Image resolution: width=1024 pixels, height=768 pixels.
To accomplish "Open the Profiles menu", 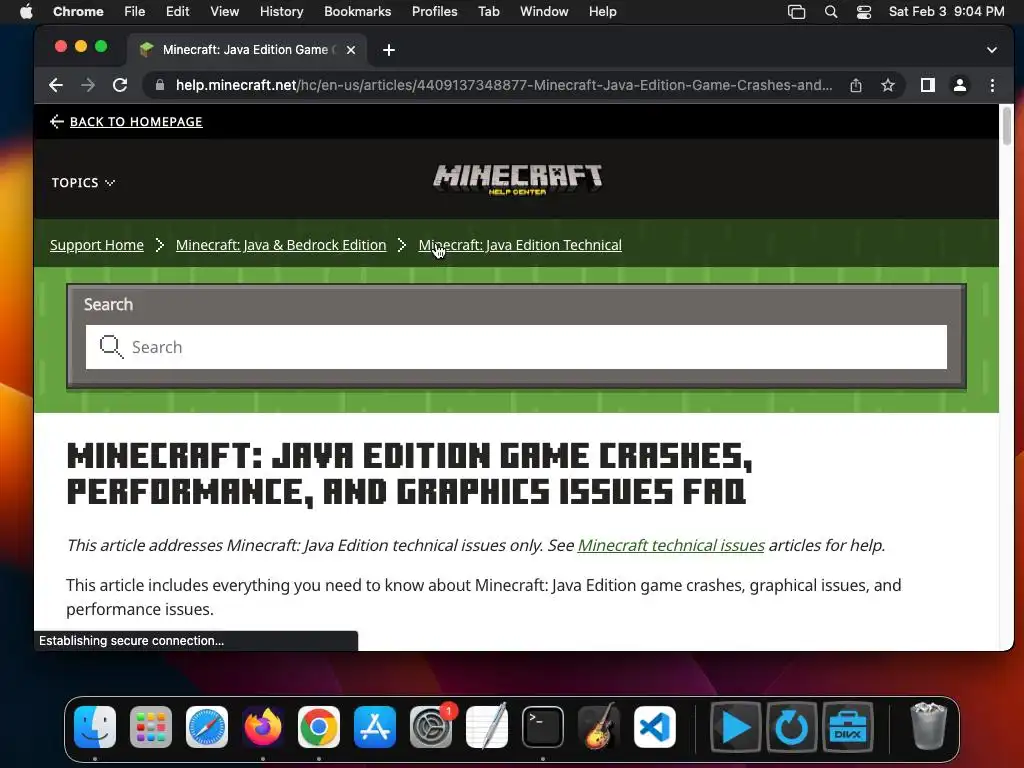I will tap(434, 12).
